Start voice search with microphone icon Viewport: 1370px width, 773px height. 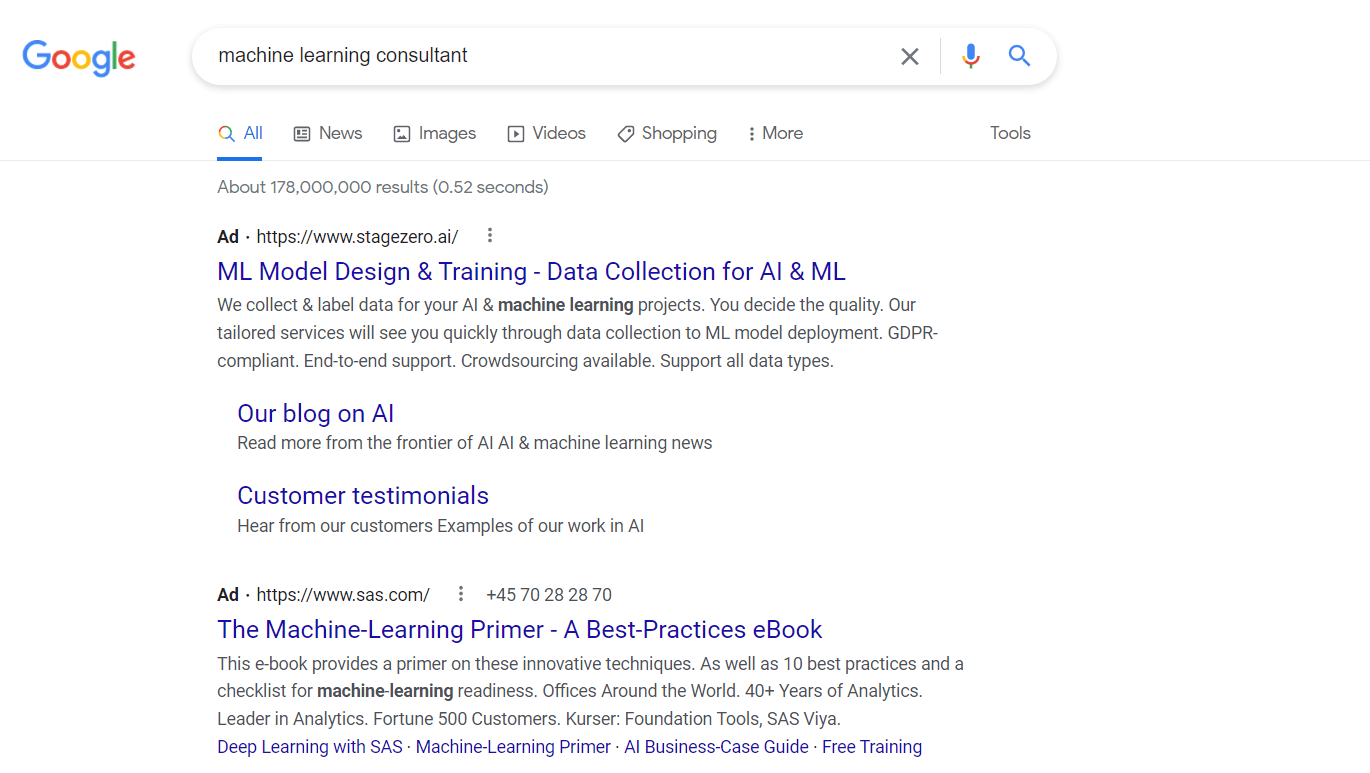pos(970,57)
